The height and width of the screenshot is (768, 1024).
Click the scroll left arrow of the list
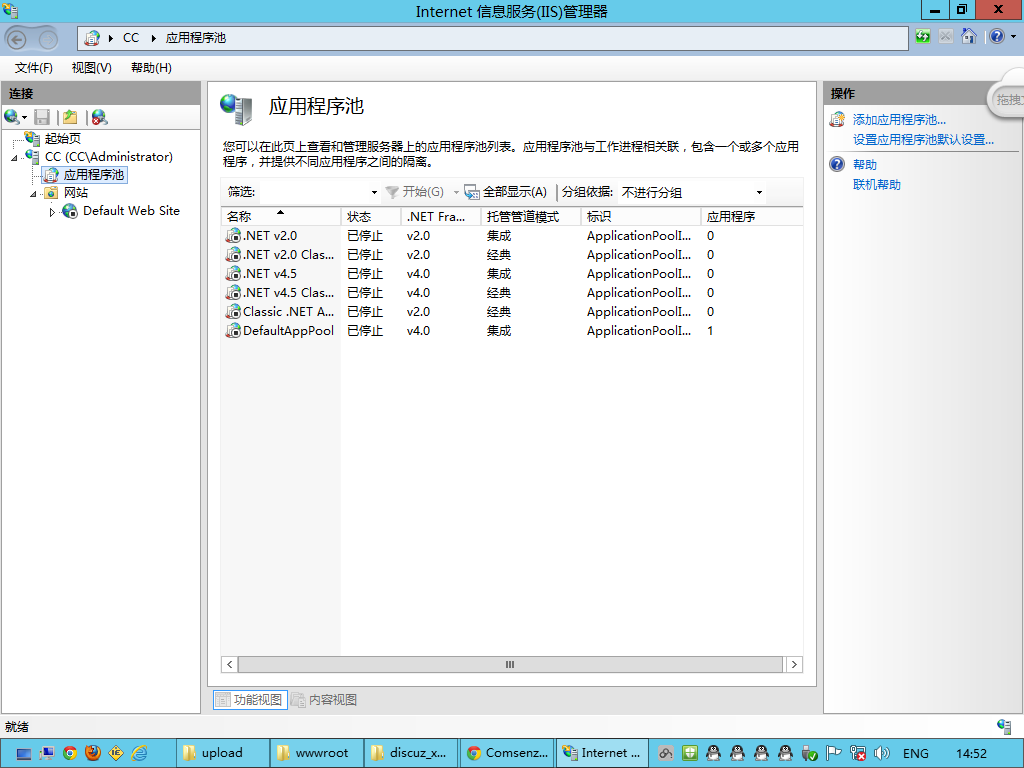click(229, 664)
